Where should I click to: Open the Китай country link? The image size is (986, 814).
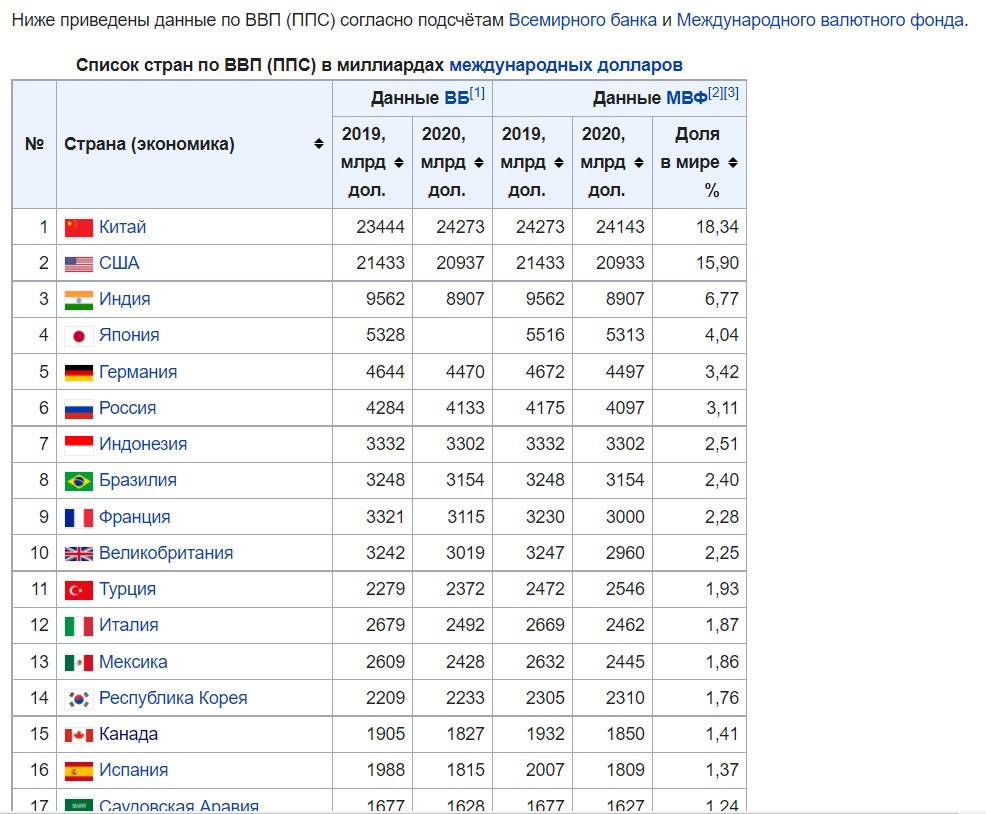pyautogui.click(x=123, y=227)
